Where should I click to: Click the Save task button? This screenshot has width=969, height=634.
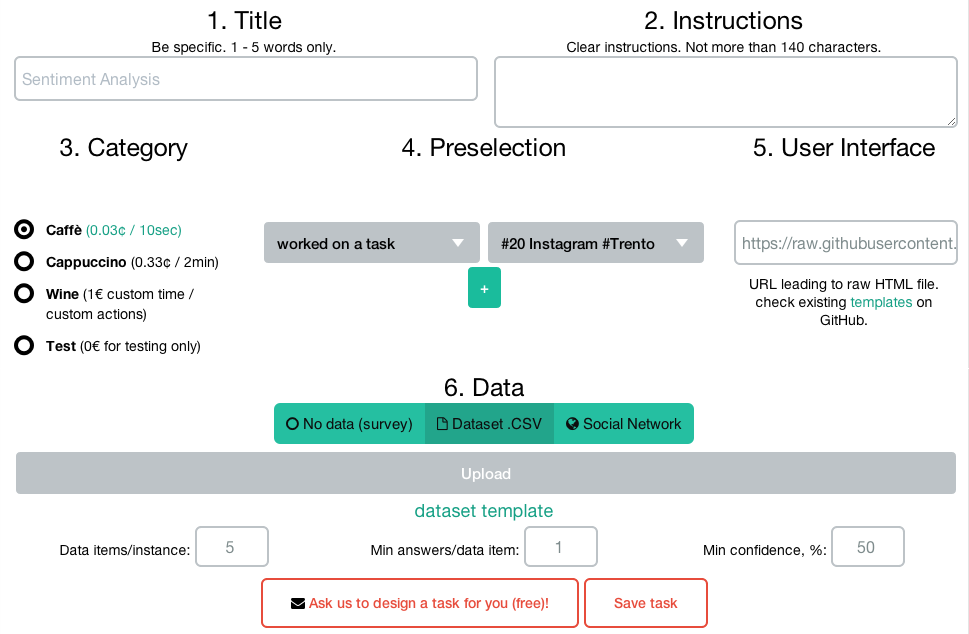click(645, 603)
